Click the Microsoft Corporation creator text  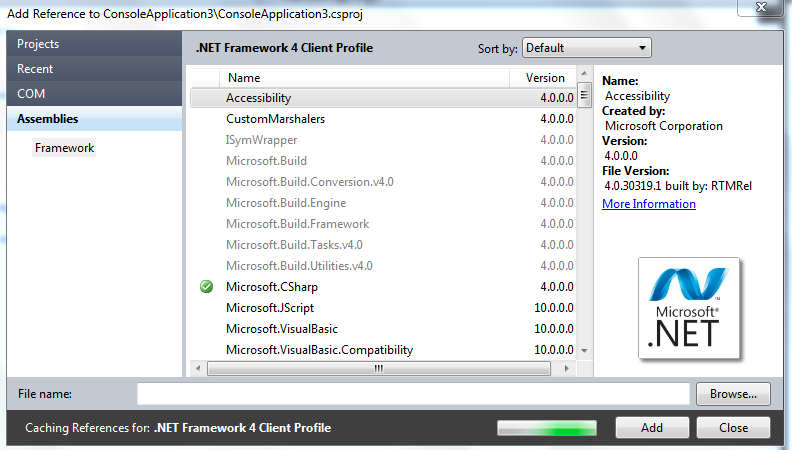[x=664, y=126]
